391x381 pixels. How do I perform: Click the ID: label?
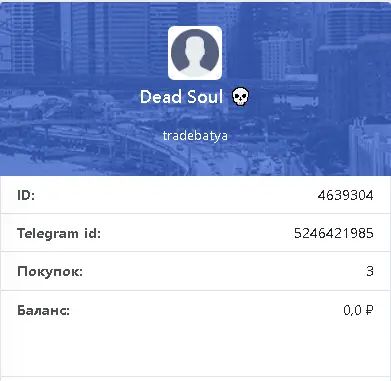click(26, 195)
